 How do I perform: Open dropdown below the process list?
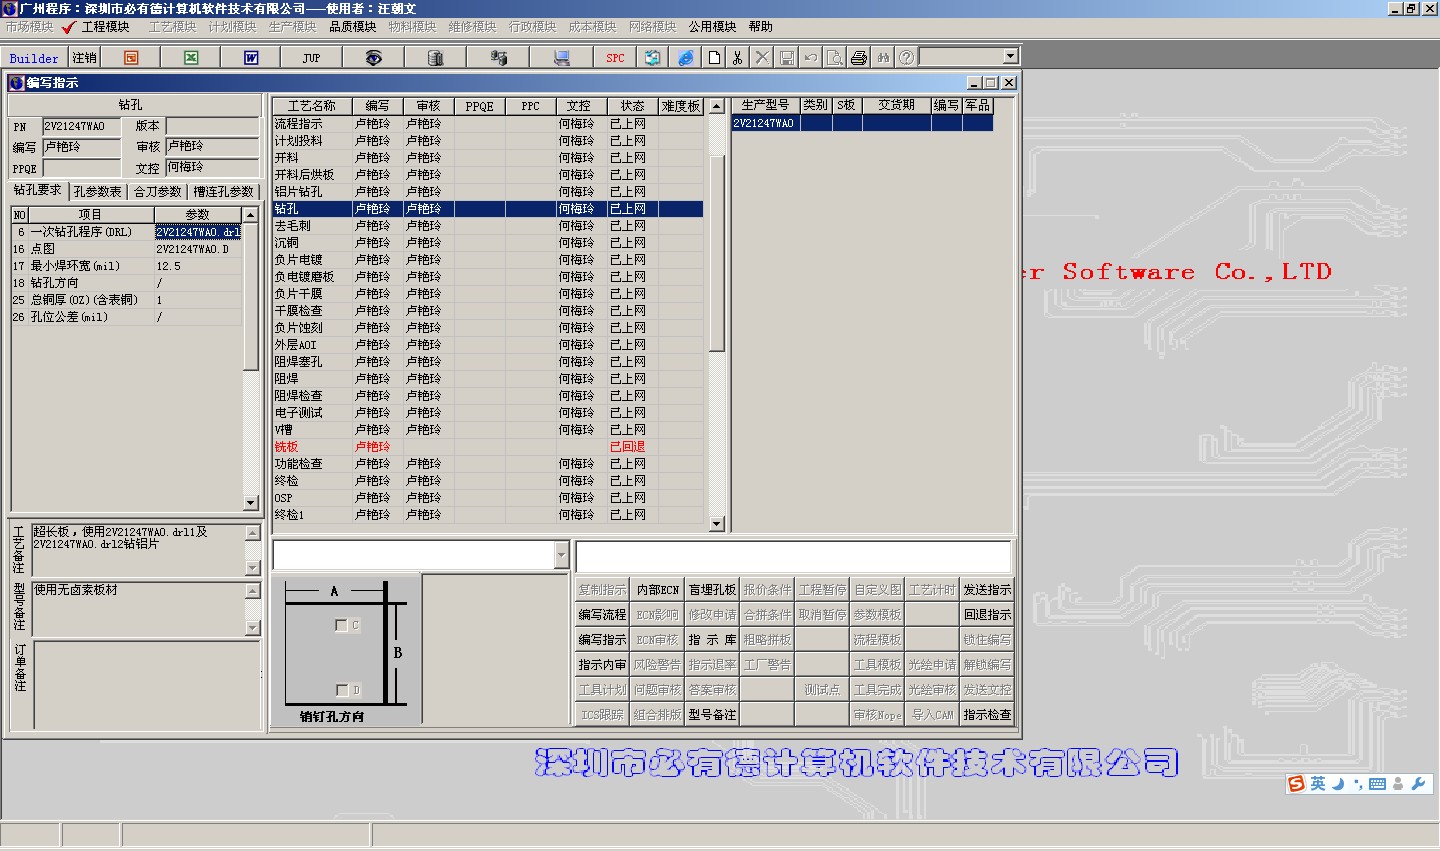pos(561,555)
